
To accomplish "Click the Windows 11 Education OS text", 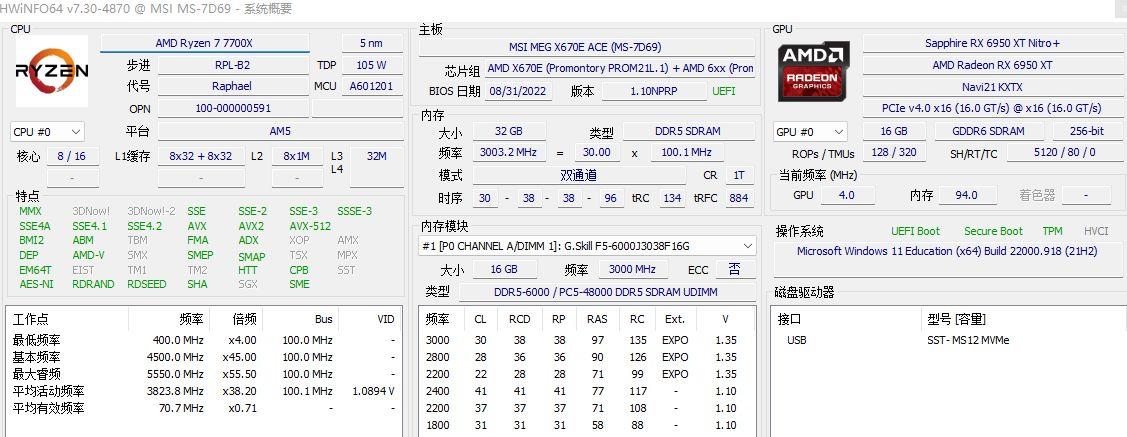I will 946,252.
